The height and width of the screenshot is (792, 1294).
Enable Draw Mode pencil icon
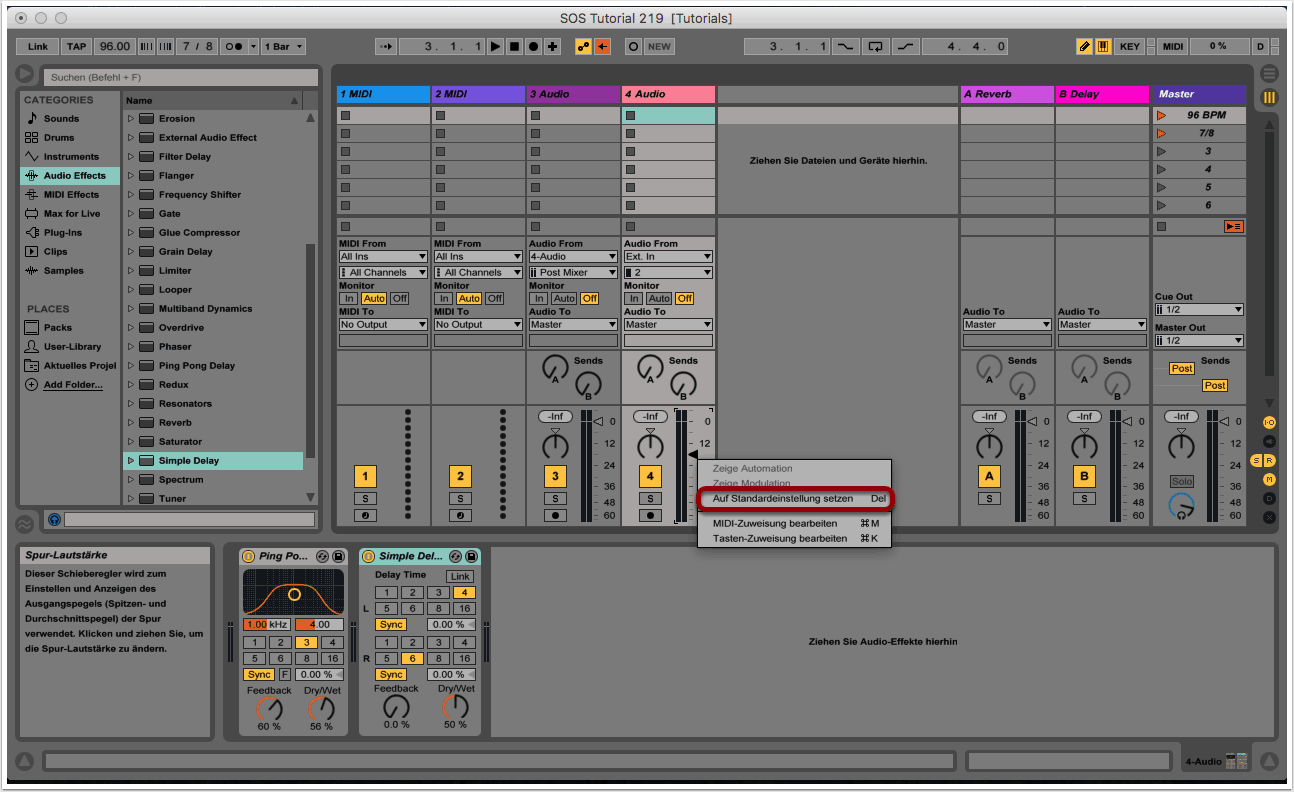pyautogui.click(x=1085, y=47)
